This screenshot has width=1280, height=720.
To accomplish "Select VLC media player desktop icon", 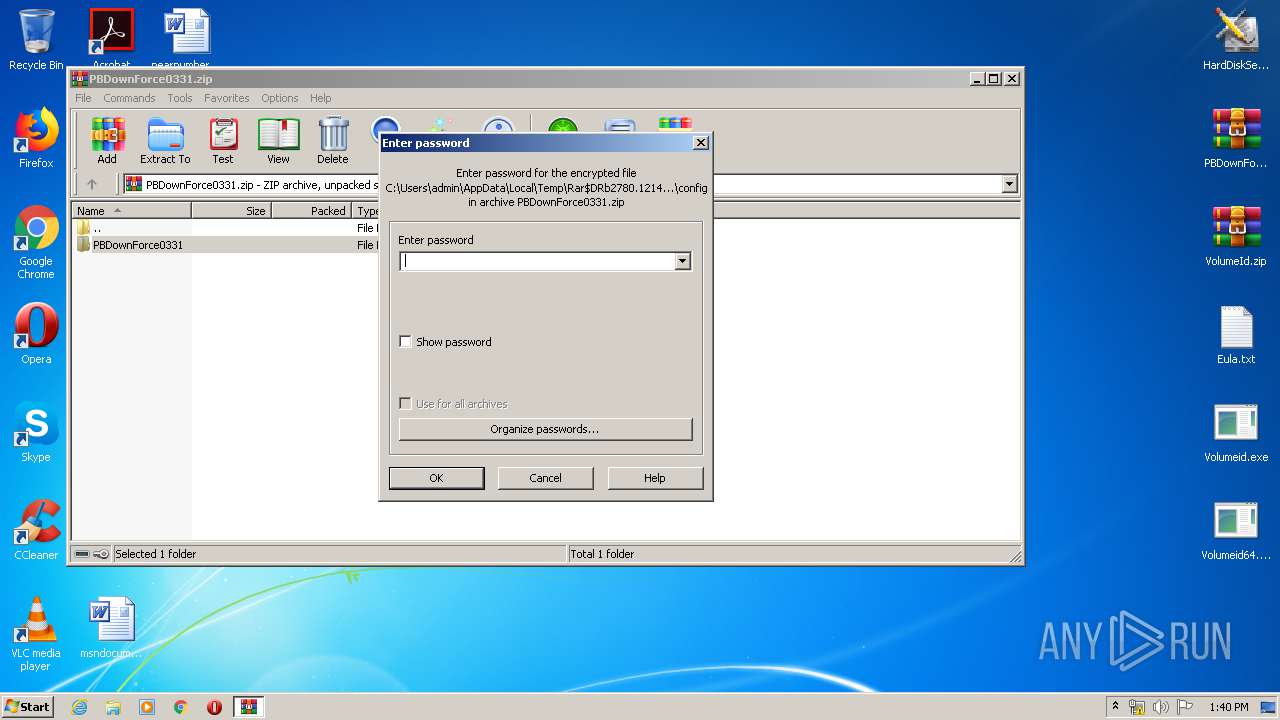I will tap(36, 634).
